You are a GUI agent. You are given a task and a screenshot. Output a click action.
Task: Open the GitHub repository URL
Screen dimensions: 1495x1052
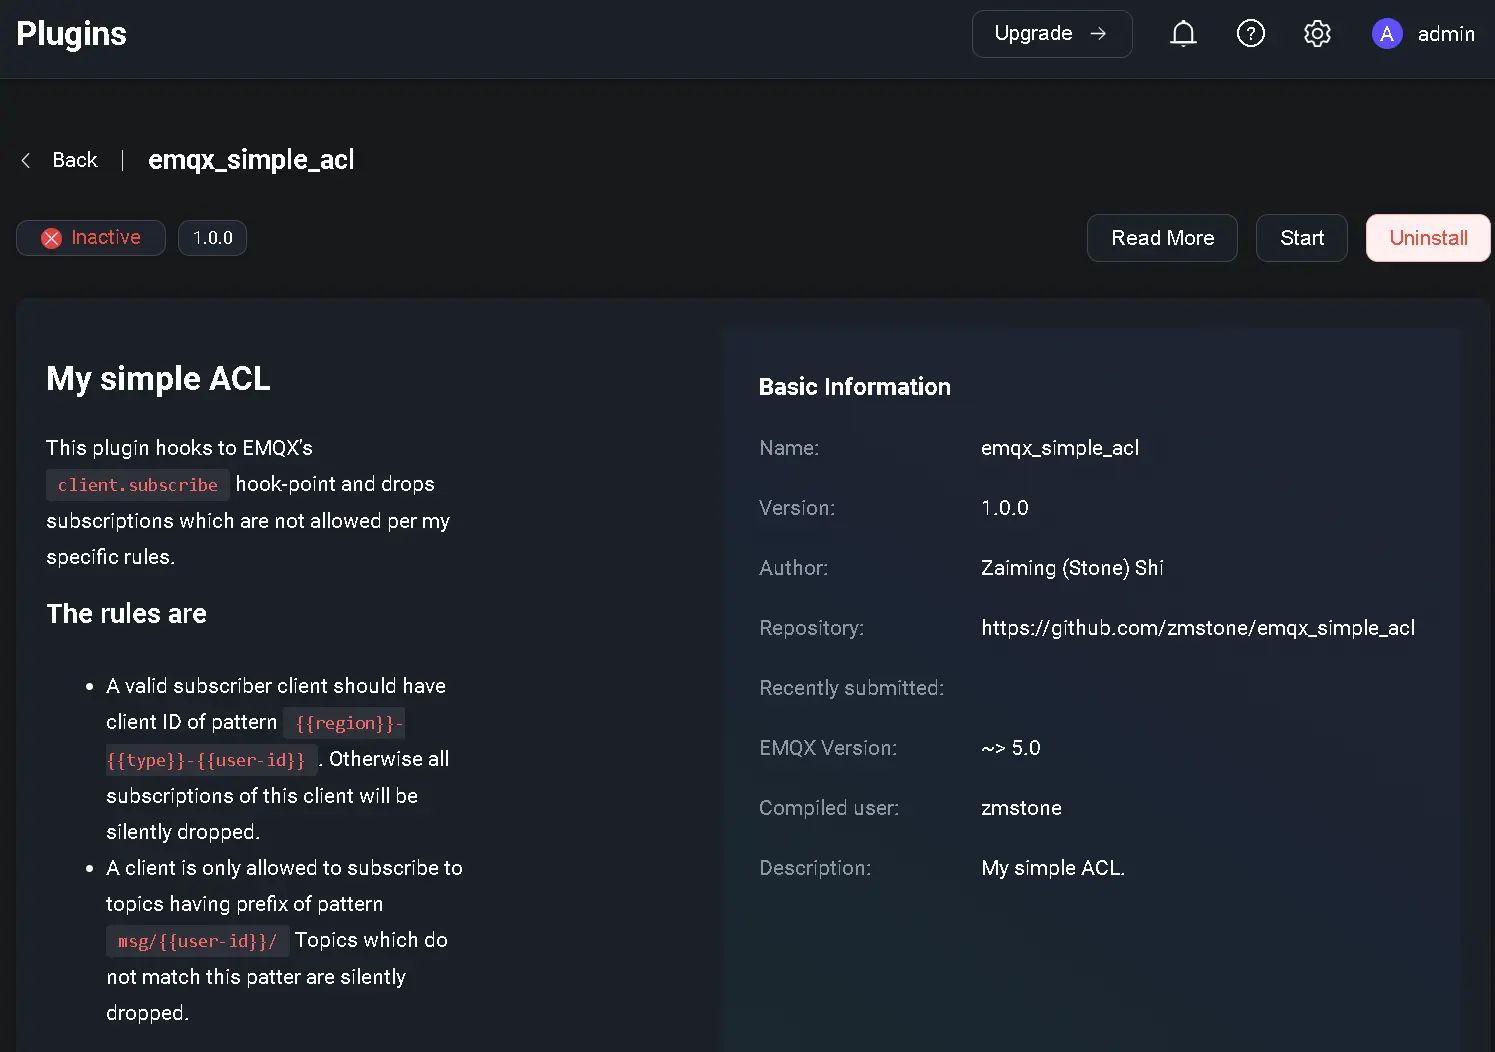pos(1197,628)
